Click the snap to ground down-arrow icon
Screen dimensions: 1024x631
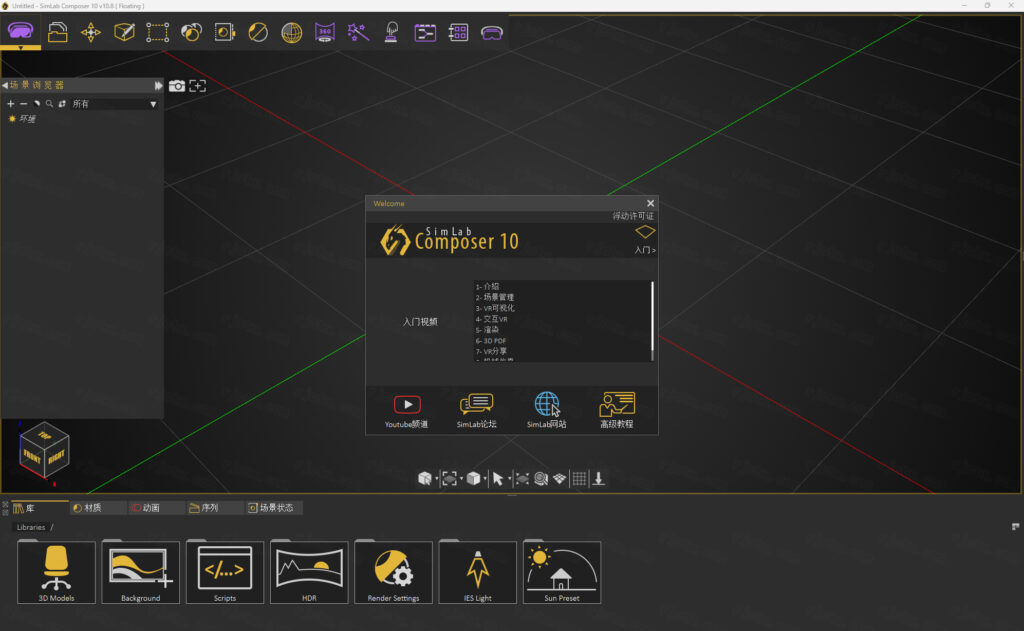pos(598,479)
